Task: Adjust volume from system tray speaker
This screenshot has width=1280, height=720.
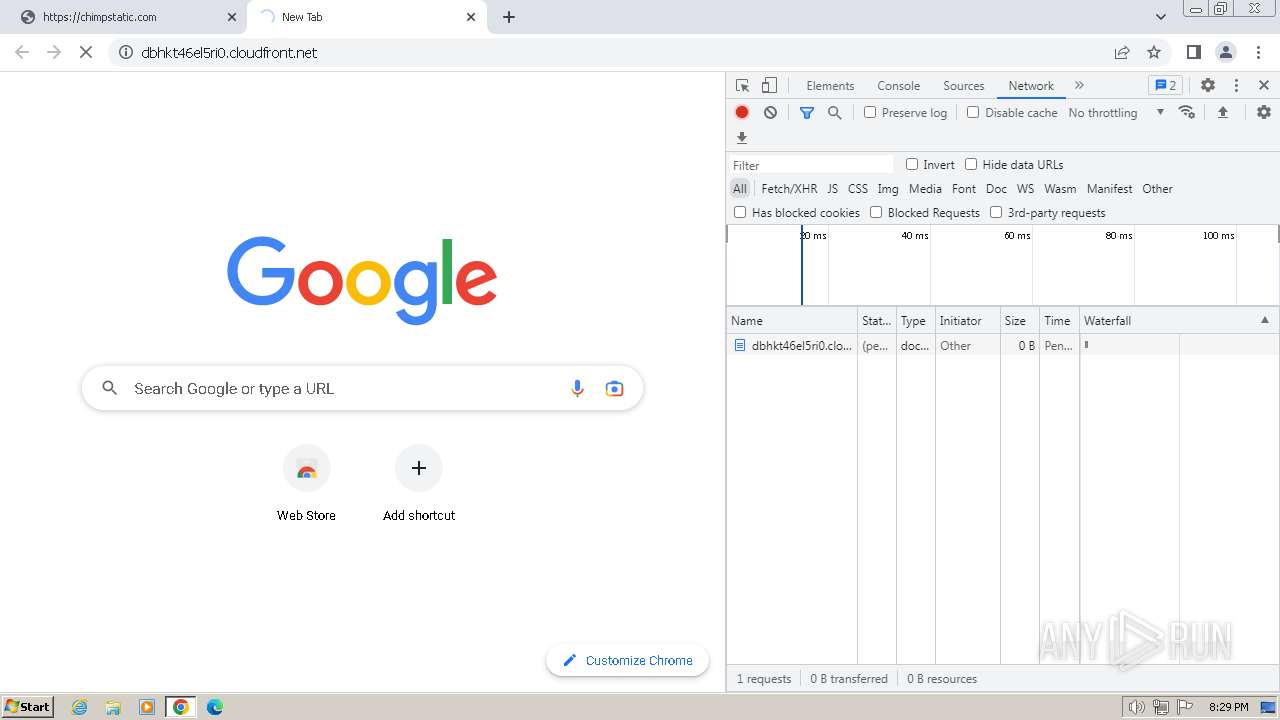Action: (x=1137, y=707)
